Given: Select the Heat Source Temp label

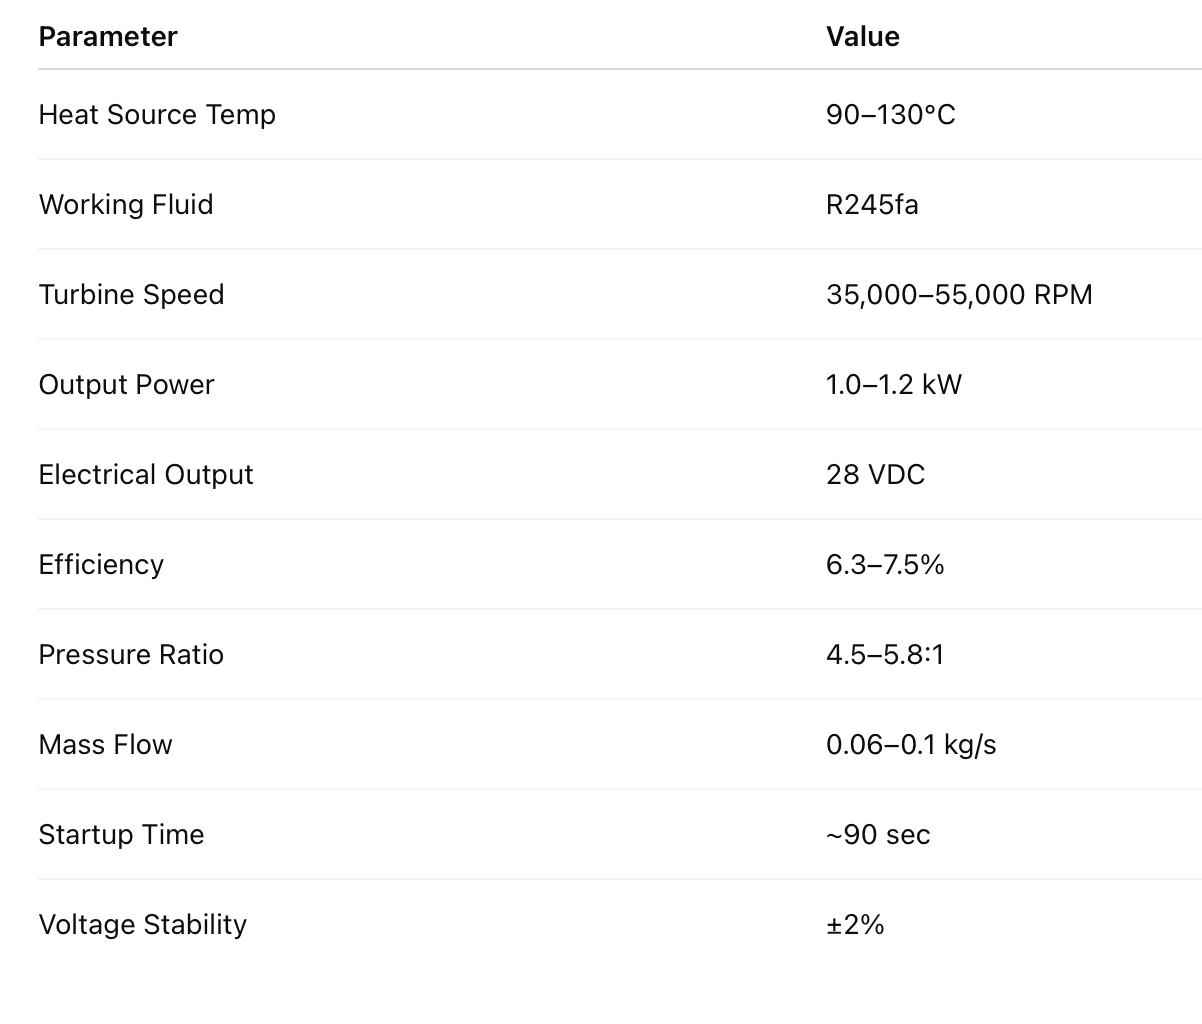Looking at the screenshot, I should (157, 115).
